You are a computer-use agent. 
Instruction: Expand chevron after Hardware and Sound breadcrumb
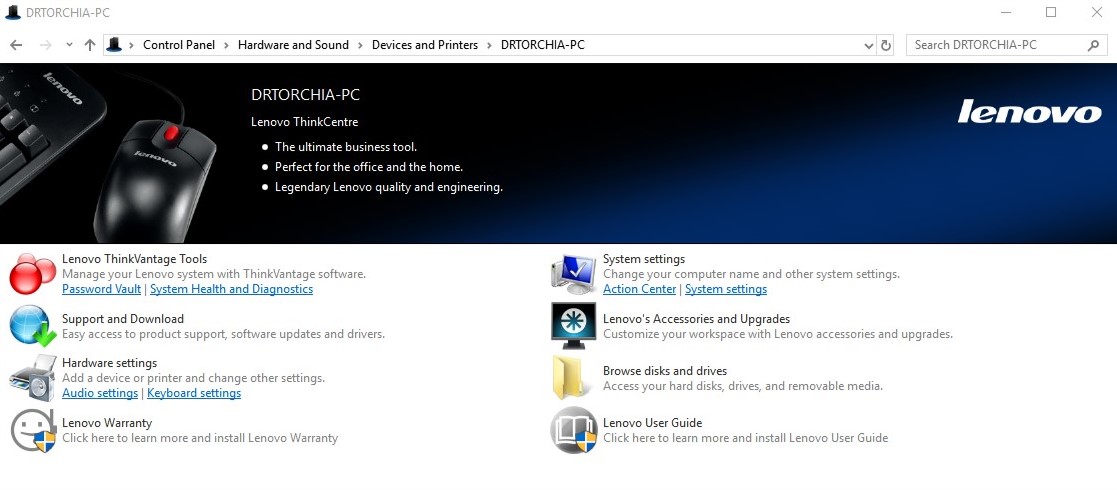coord(360,45)
